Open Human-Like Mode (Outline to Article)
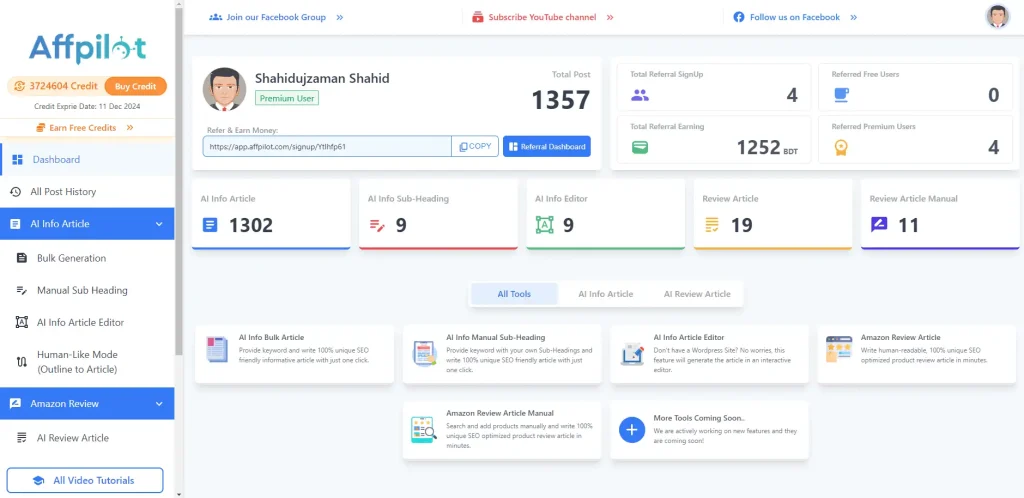1024x498 pixels. click(x=88, y=362)
